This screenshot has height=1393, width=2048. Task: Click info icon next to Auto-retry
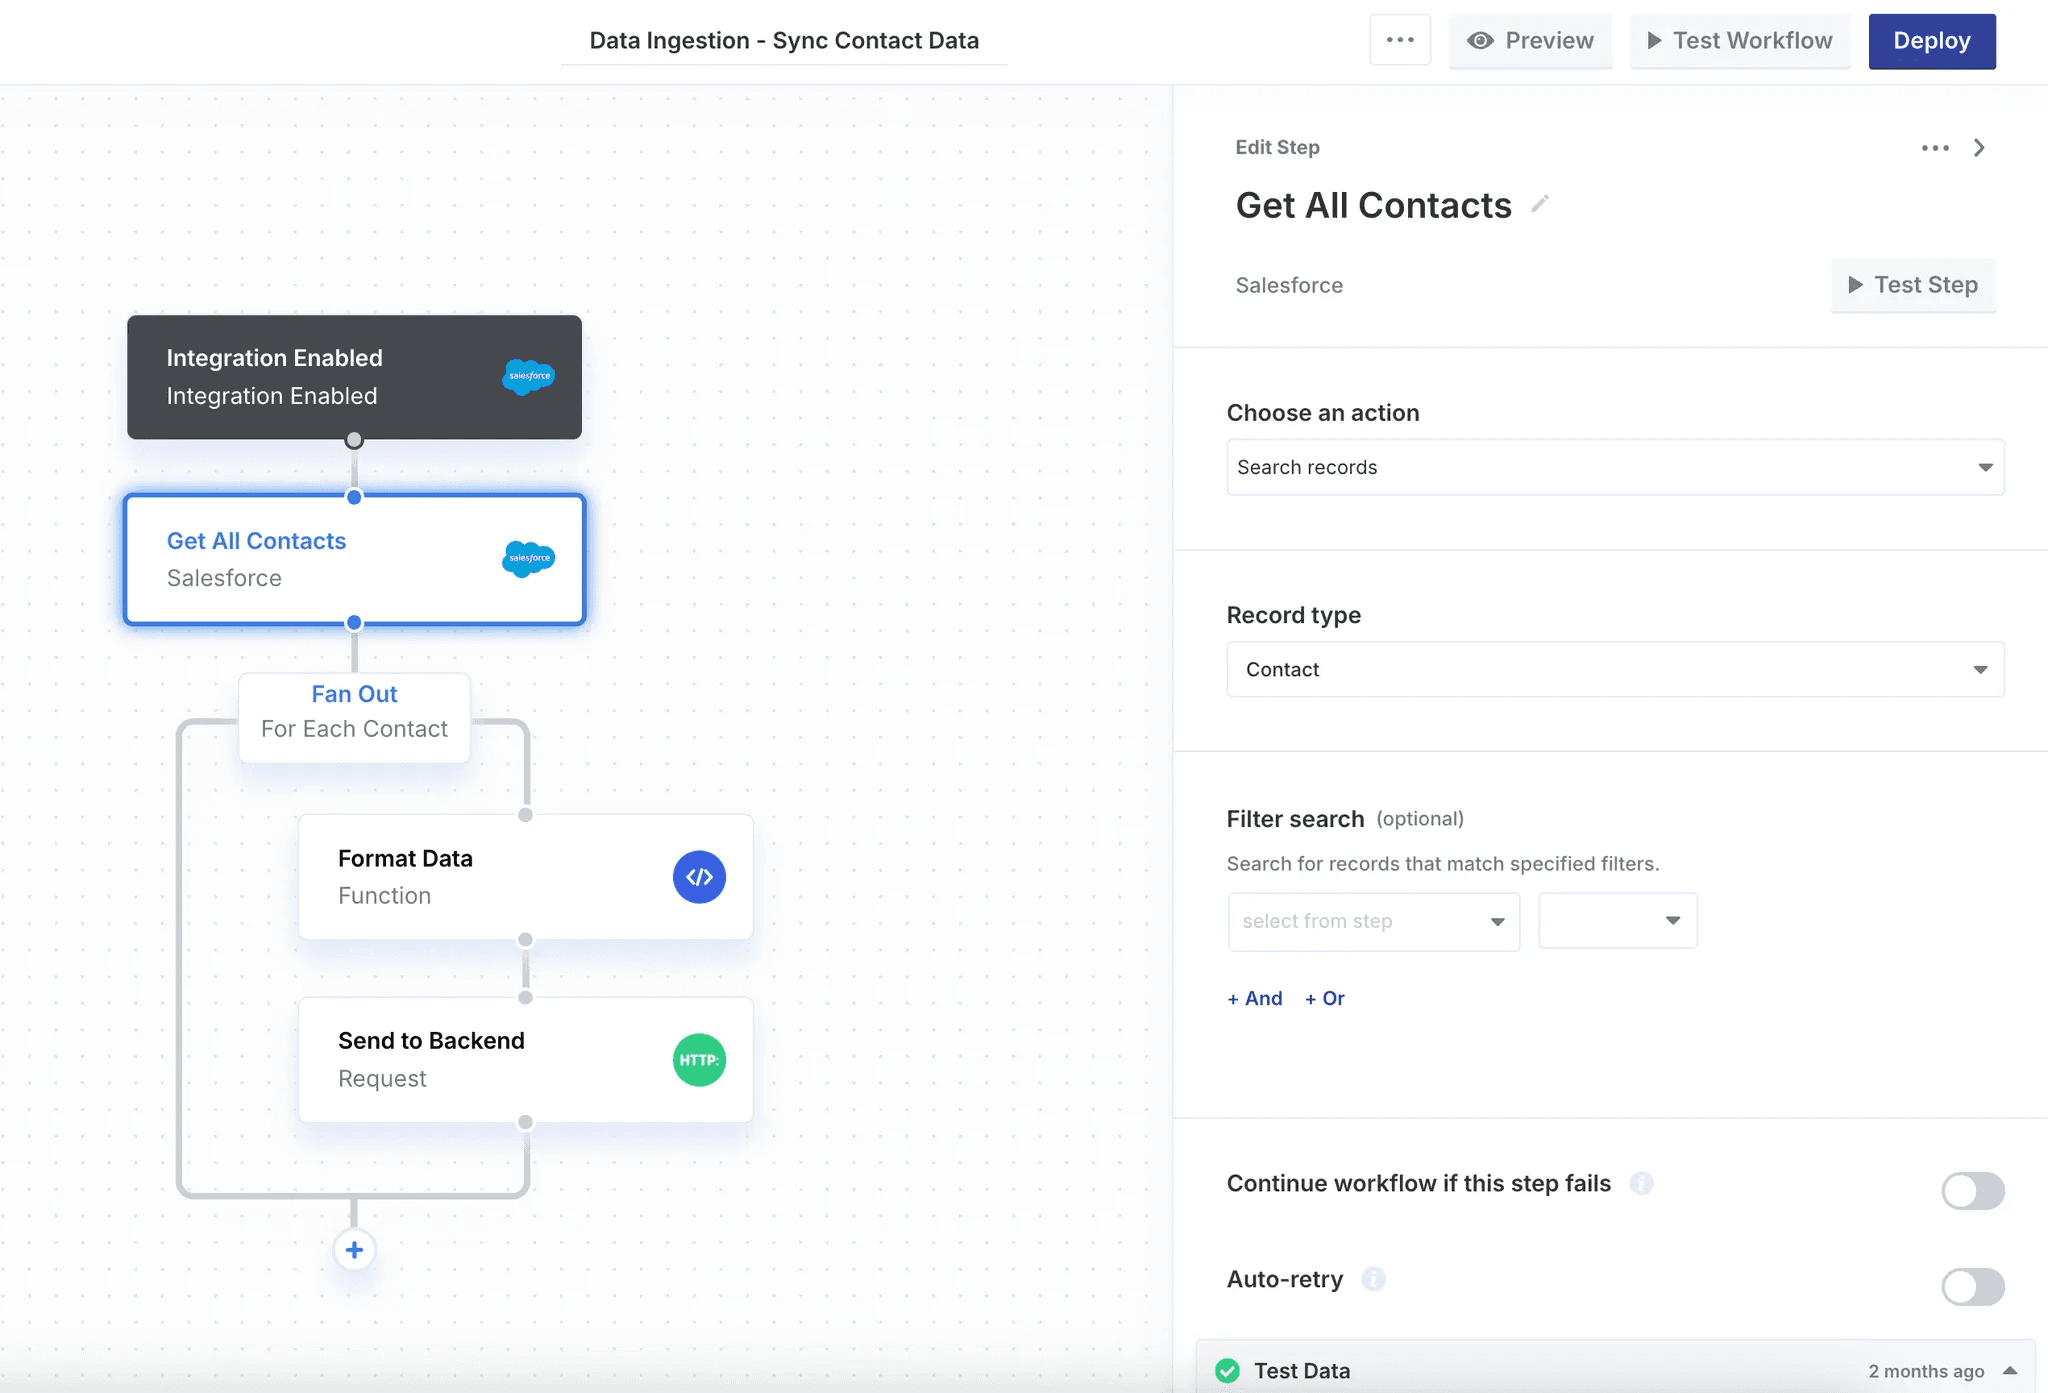coord(1374,1279)
